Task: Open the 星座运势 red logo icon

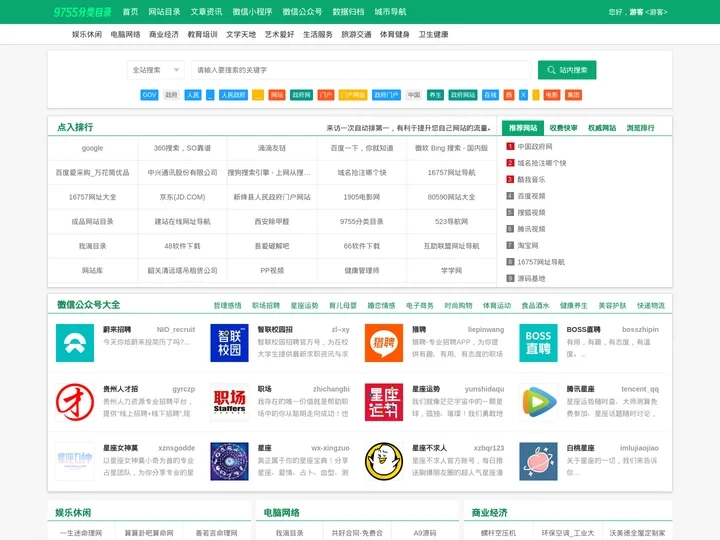Action: (x=384, y=402)
